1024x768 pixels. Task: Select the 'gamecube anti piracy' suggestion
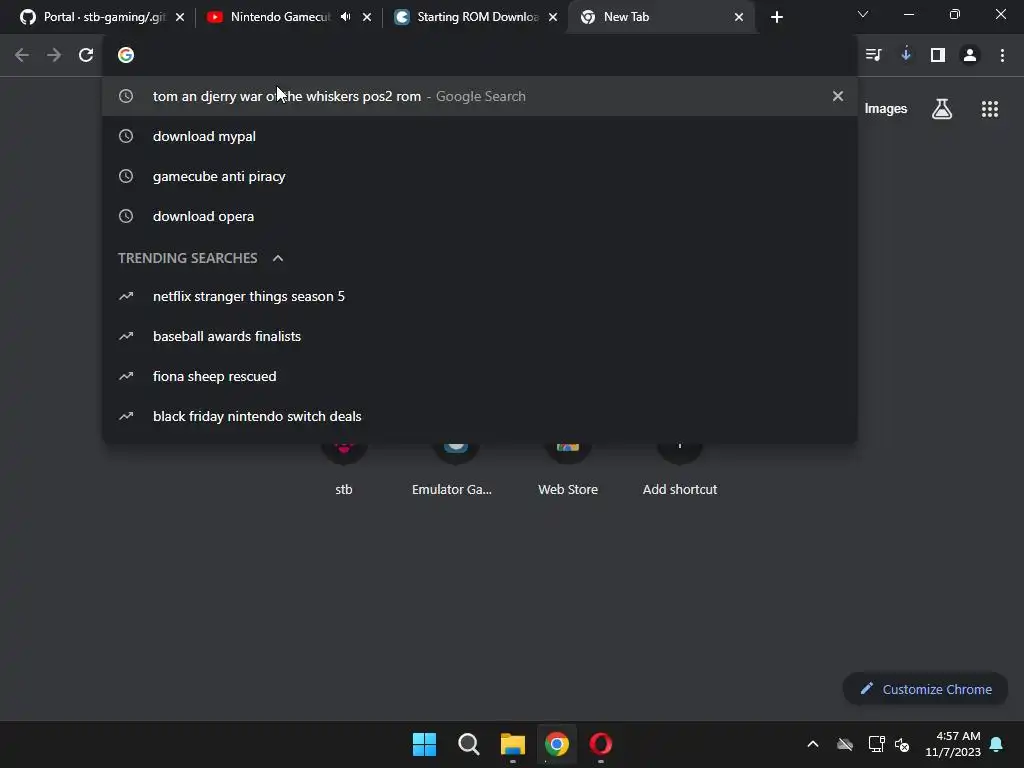coord(480,176)
